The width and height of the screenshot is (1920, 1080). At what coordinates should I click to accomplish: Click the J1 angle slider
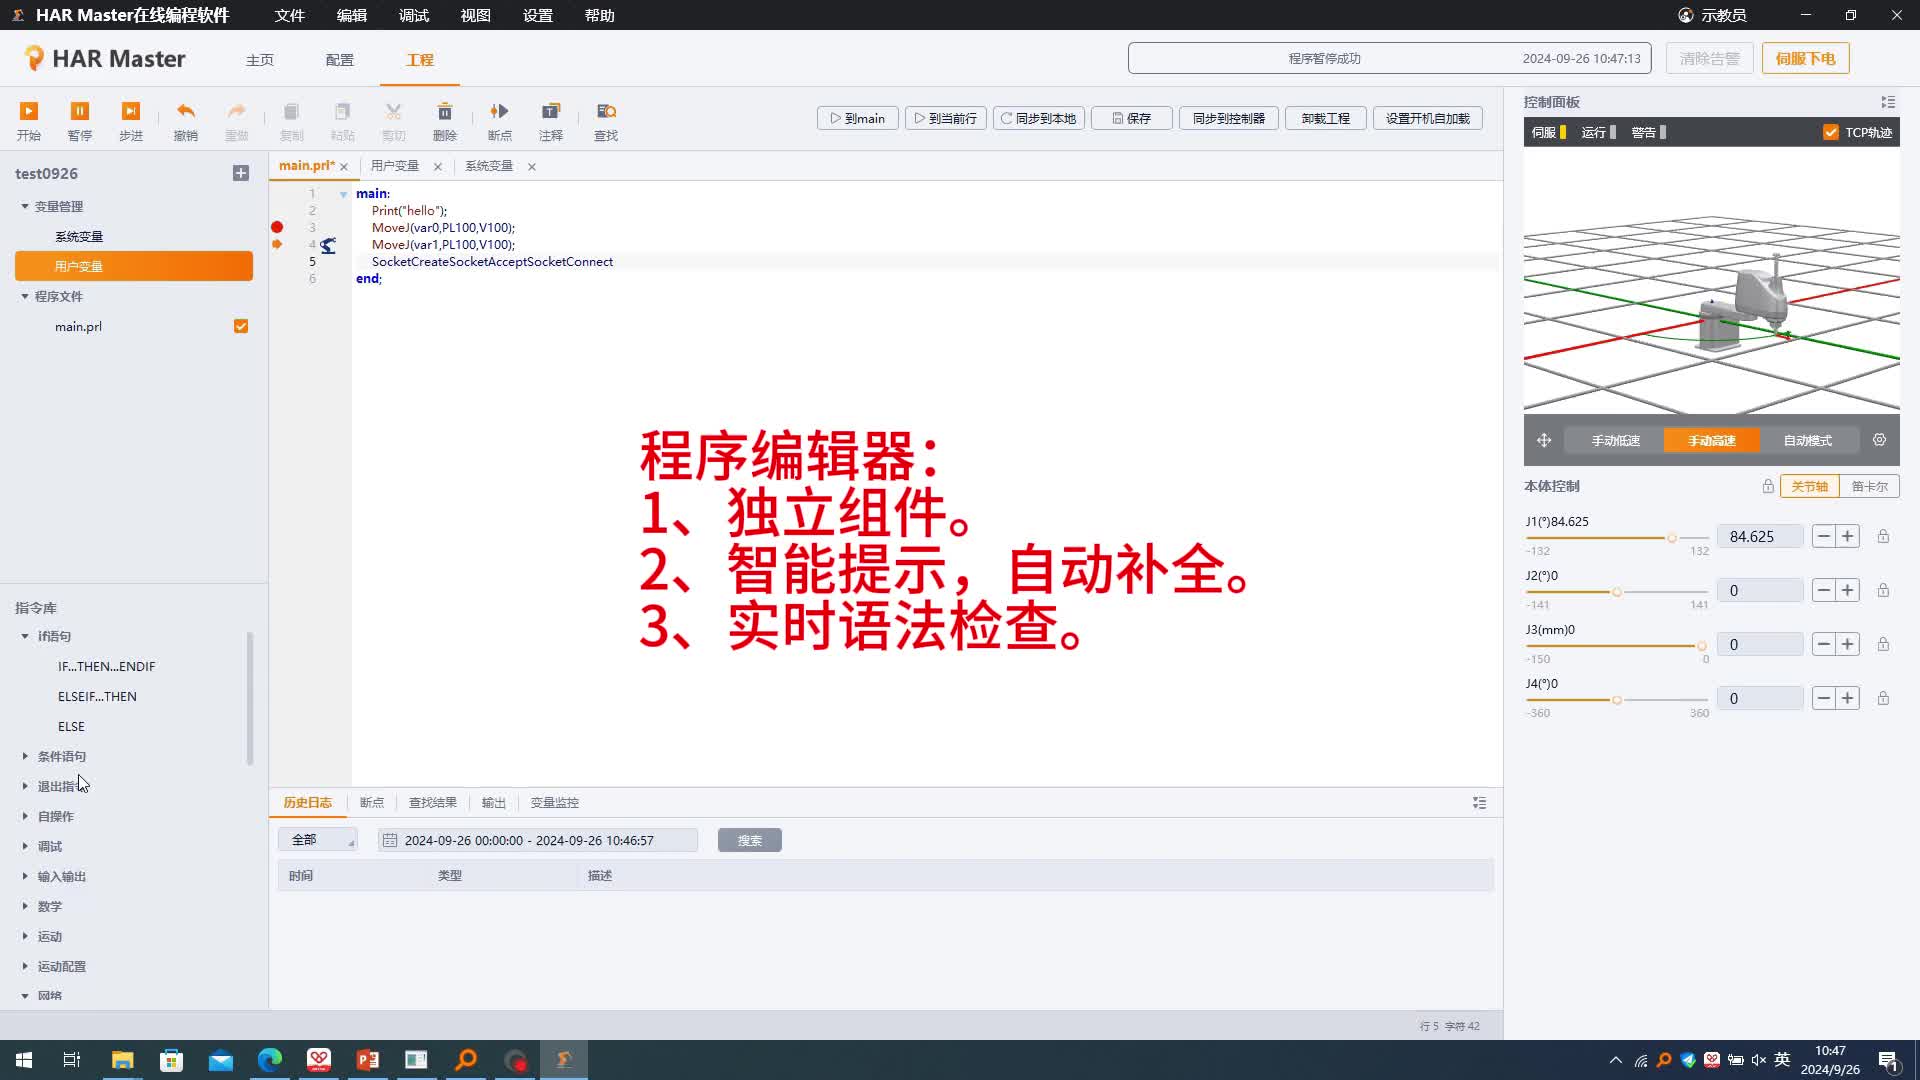click(1617, 538)
